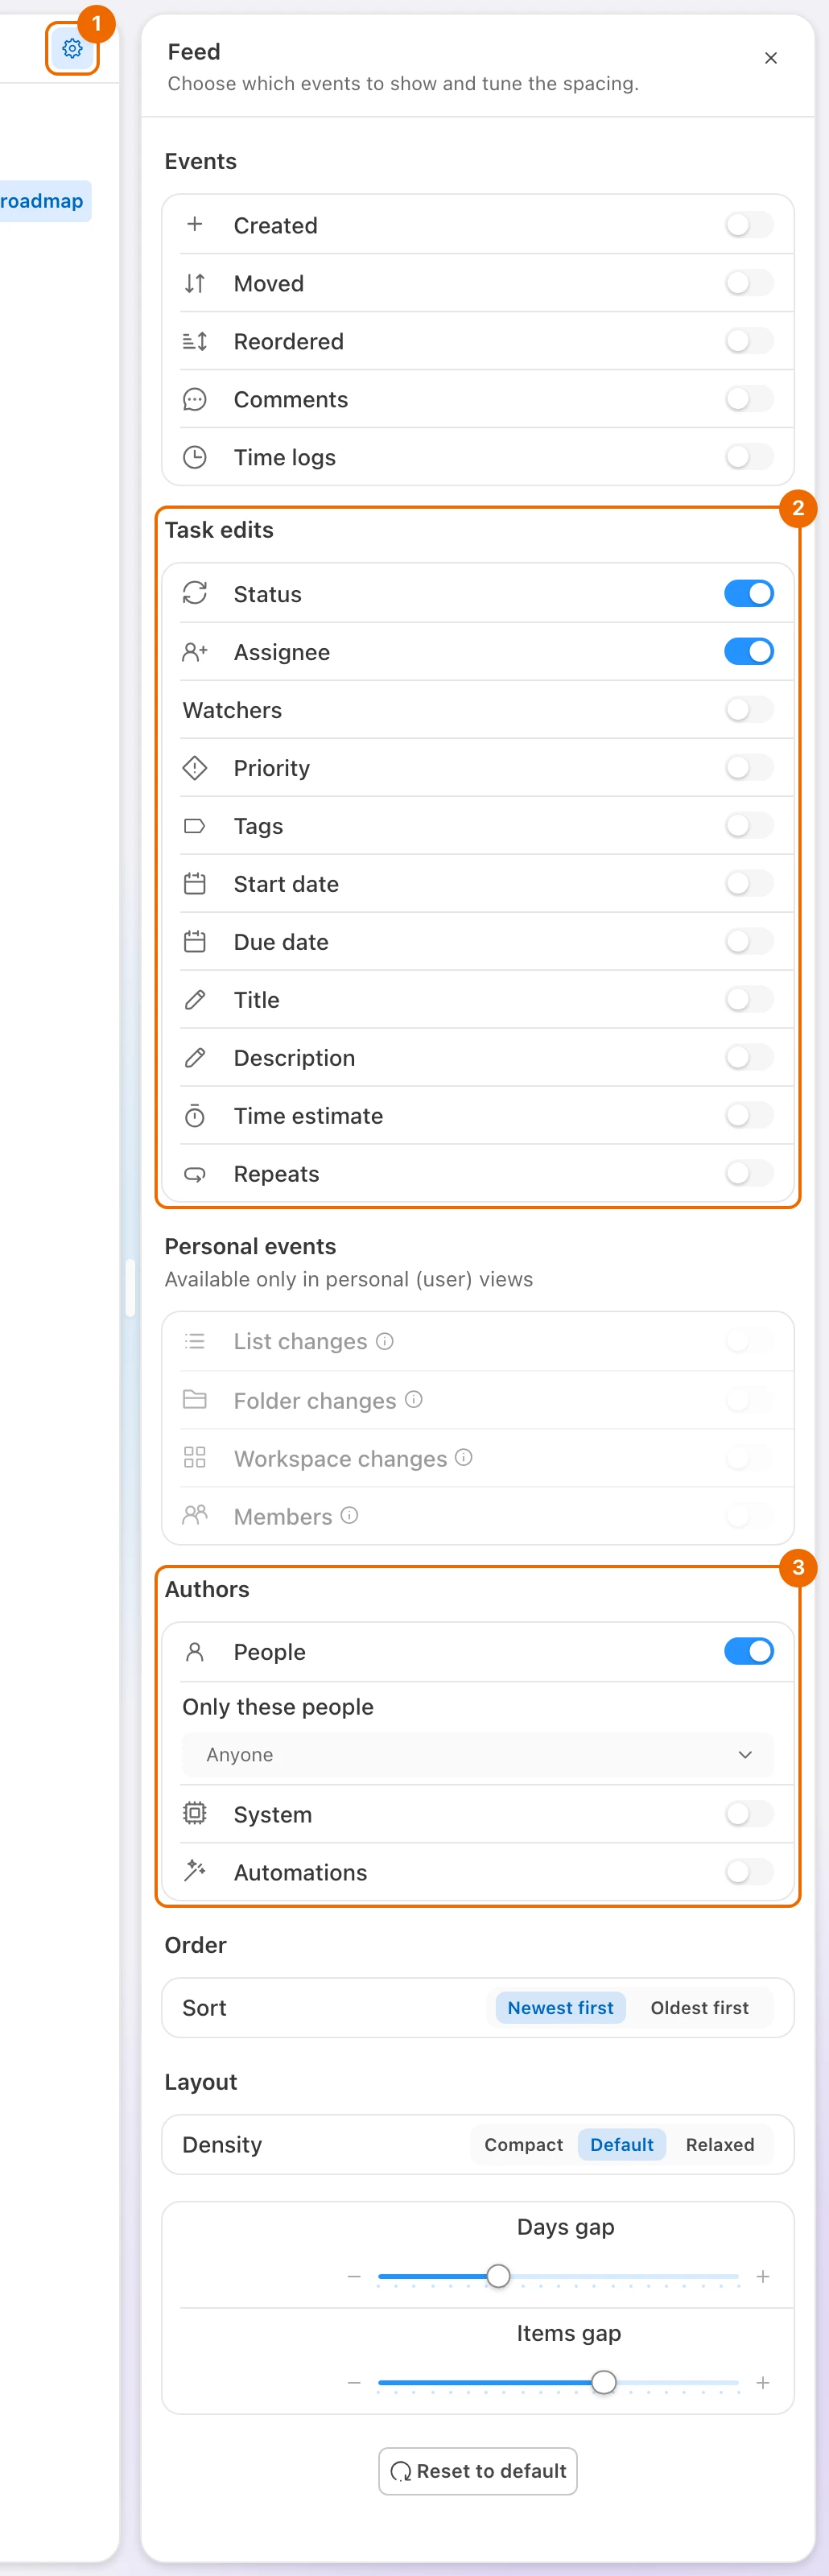This screenshot has width=829, height=2576.
Task: Open the Anyone people dropdown
Action: [478, 1755]
